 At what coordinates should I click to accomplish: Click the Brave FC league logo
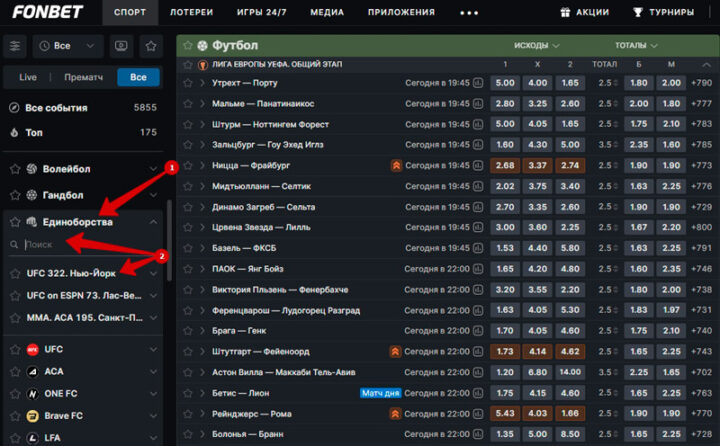point(33,416)
